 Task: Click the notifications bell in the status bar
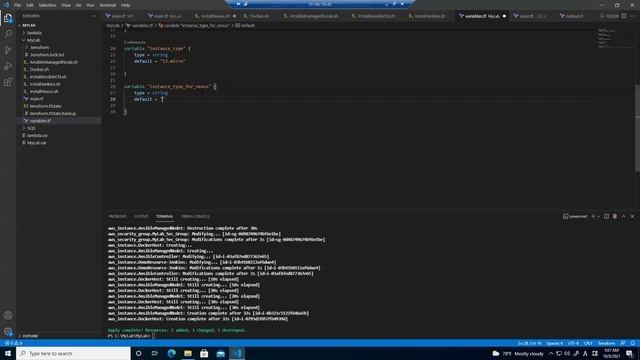point(632,343)
